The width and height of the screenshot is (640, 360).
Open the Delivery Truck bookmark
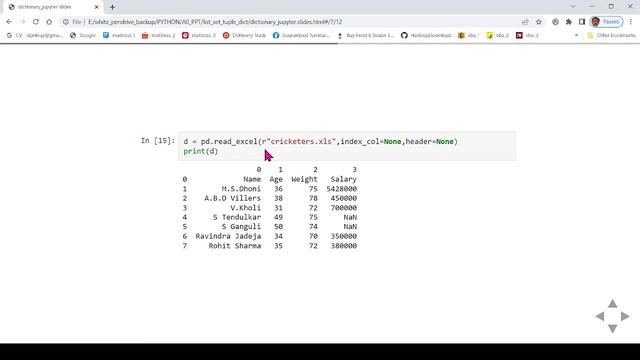click(244, 36)
